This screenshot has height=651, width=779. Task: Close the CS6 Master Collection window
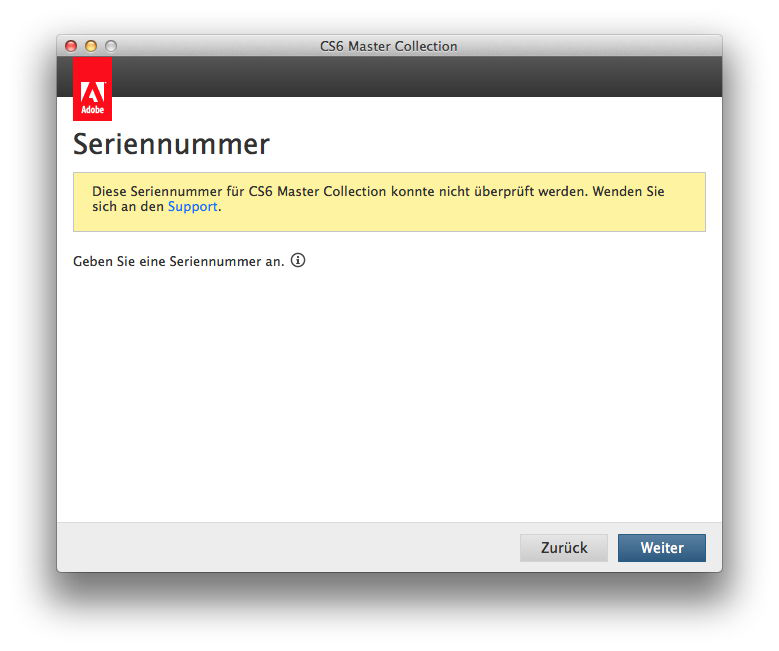click(x=71, y=46)
